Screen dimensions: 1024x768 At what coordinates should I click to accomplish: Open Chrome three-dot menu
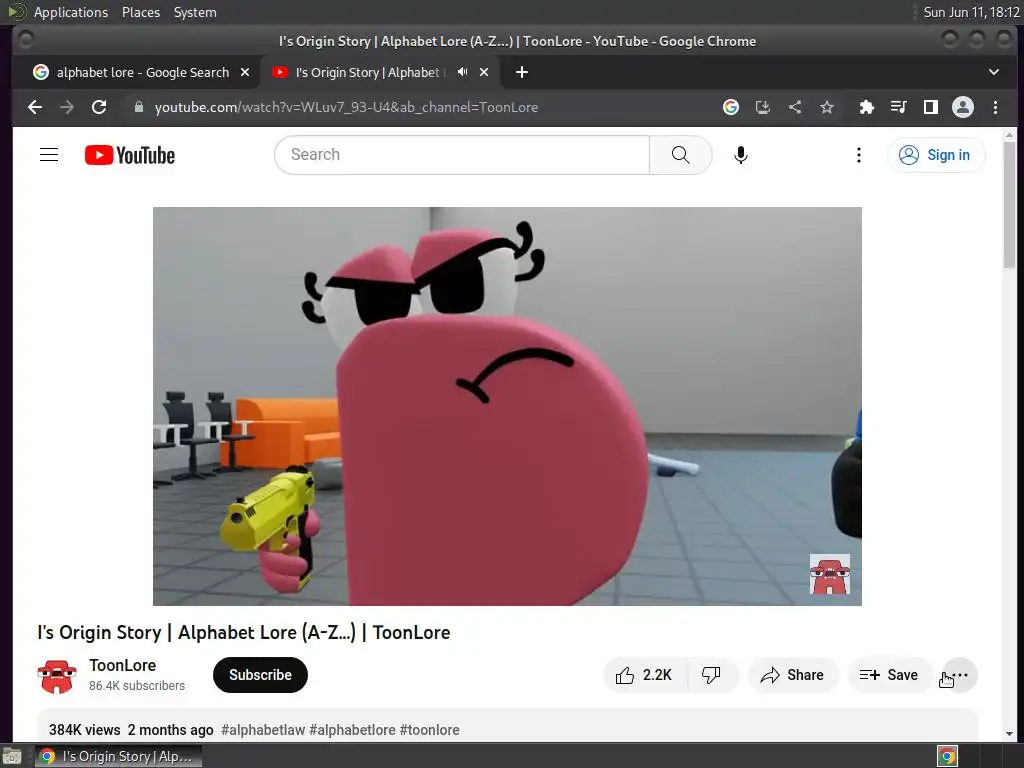point(995,107)
